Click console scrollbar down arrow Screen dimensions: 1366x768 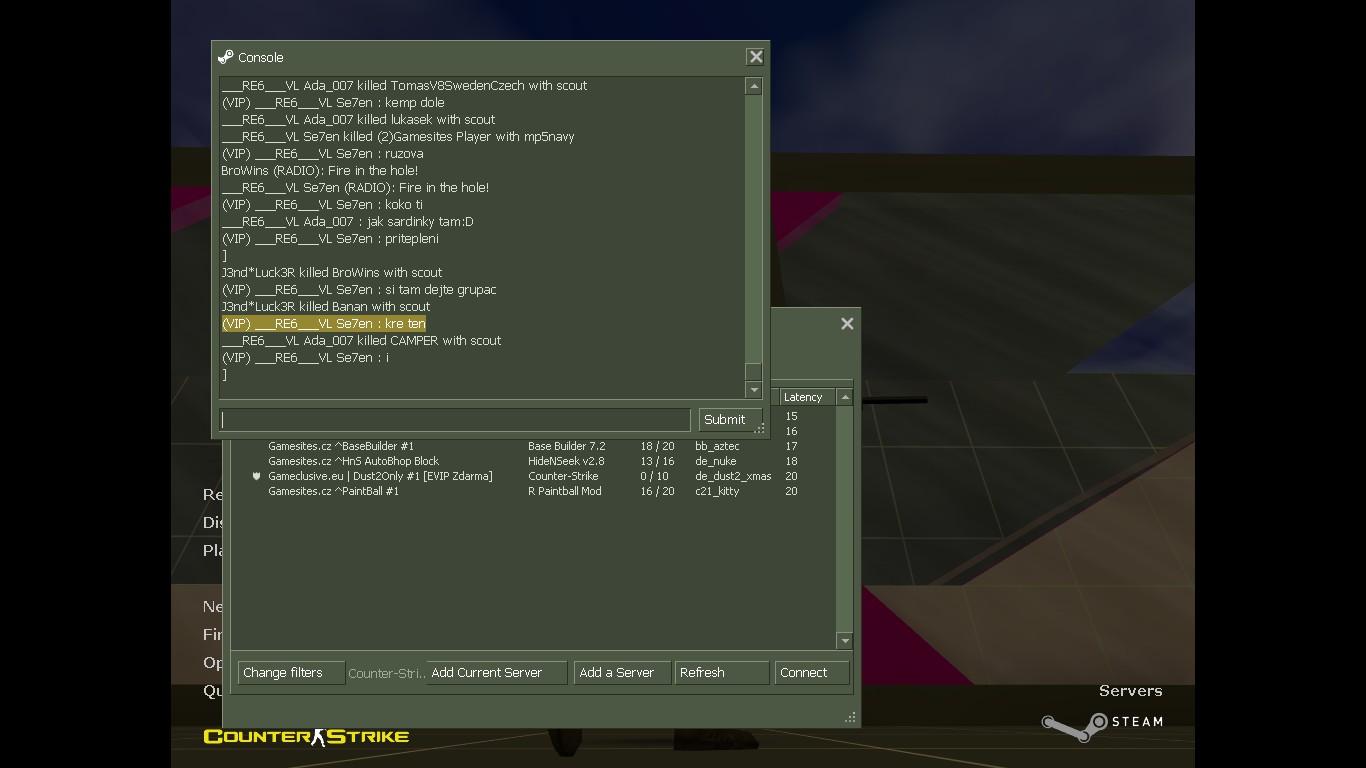pyautogui.click(x=754, y=390)
